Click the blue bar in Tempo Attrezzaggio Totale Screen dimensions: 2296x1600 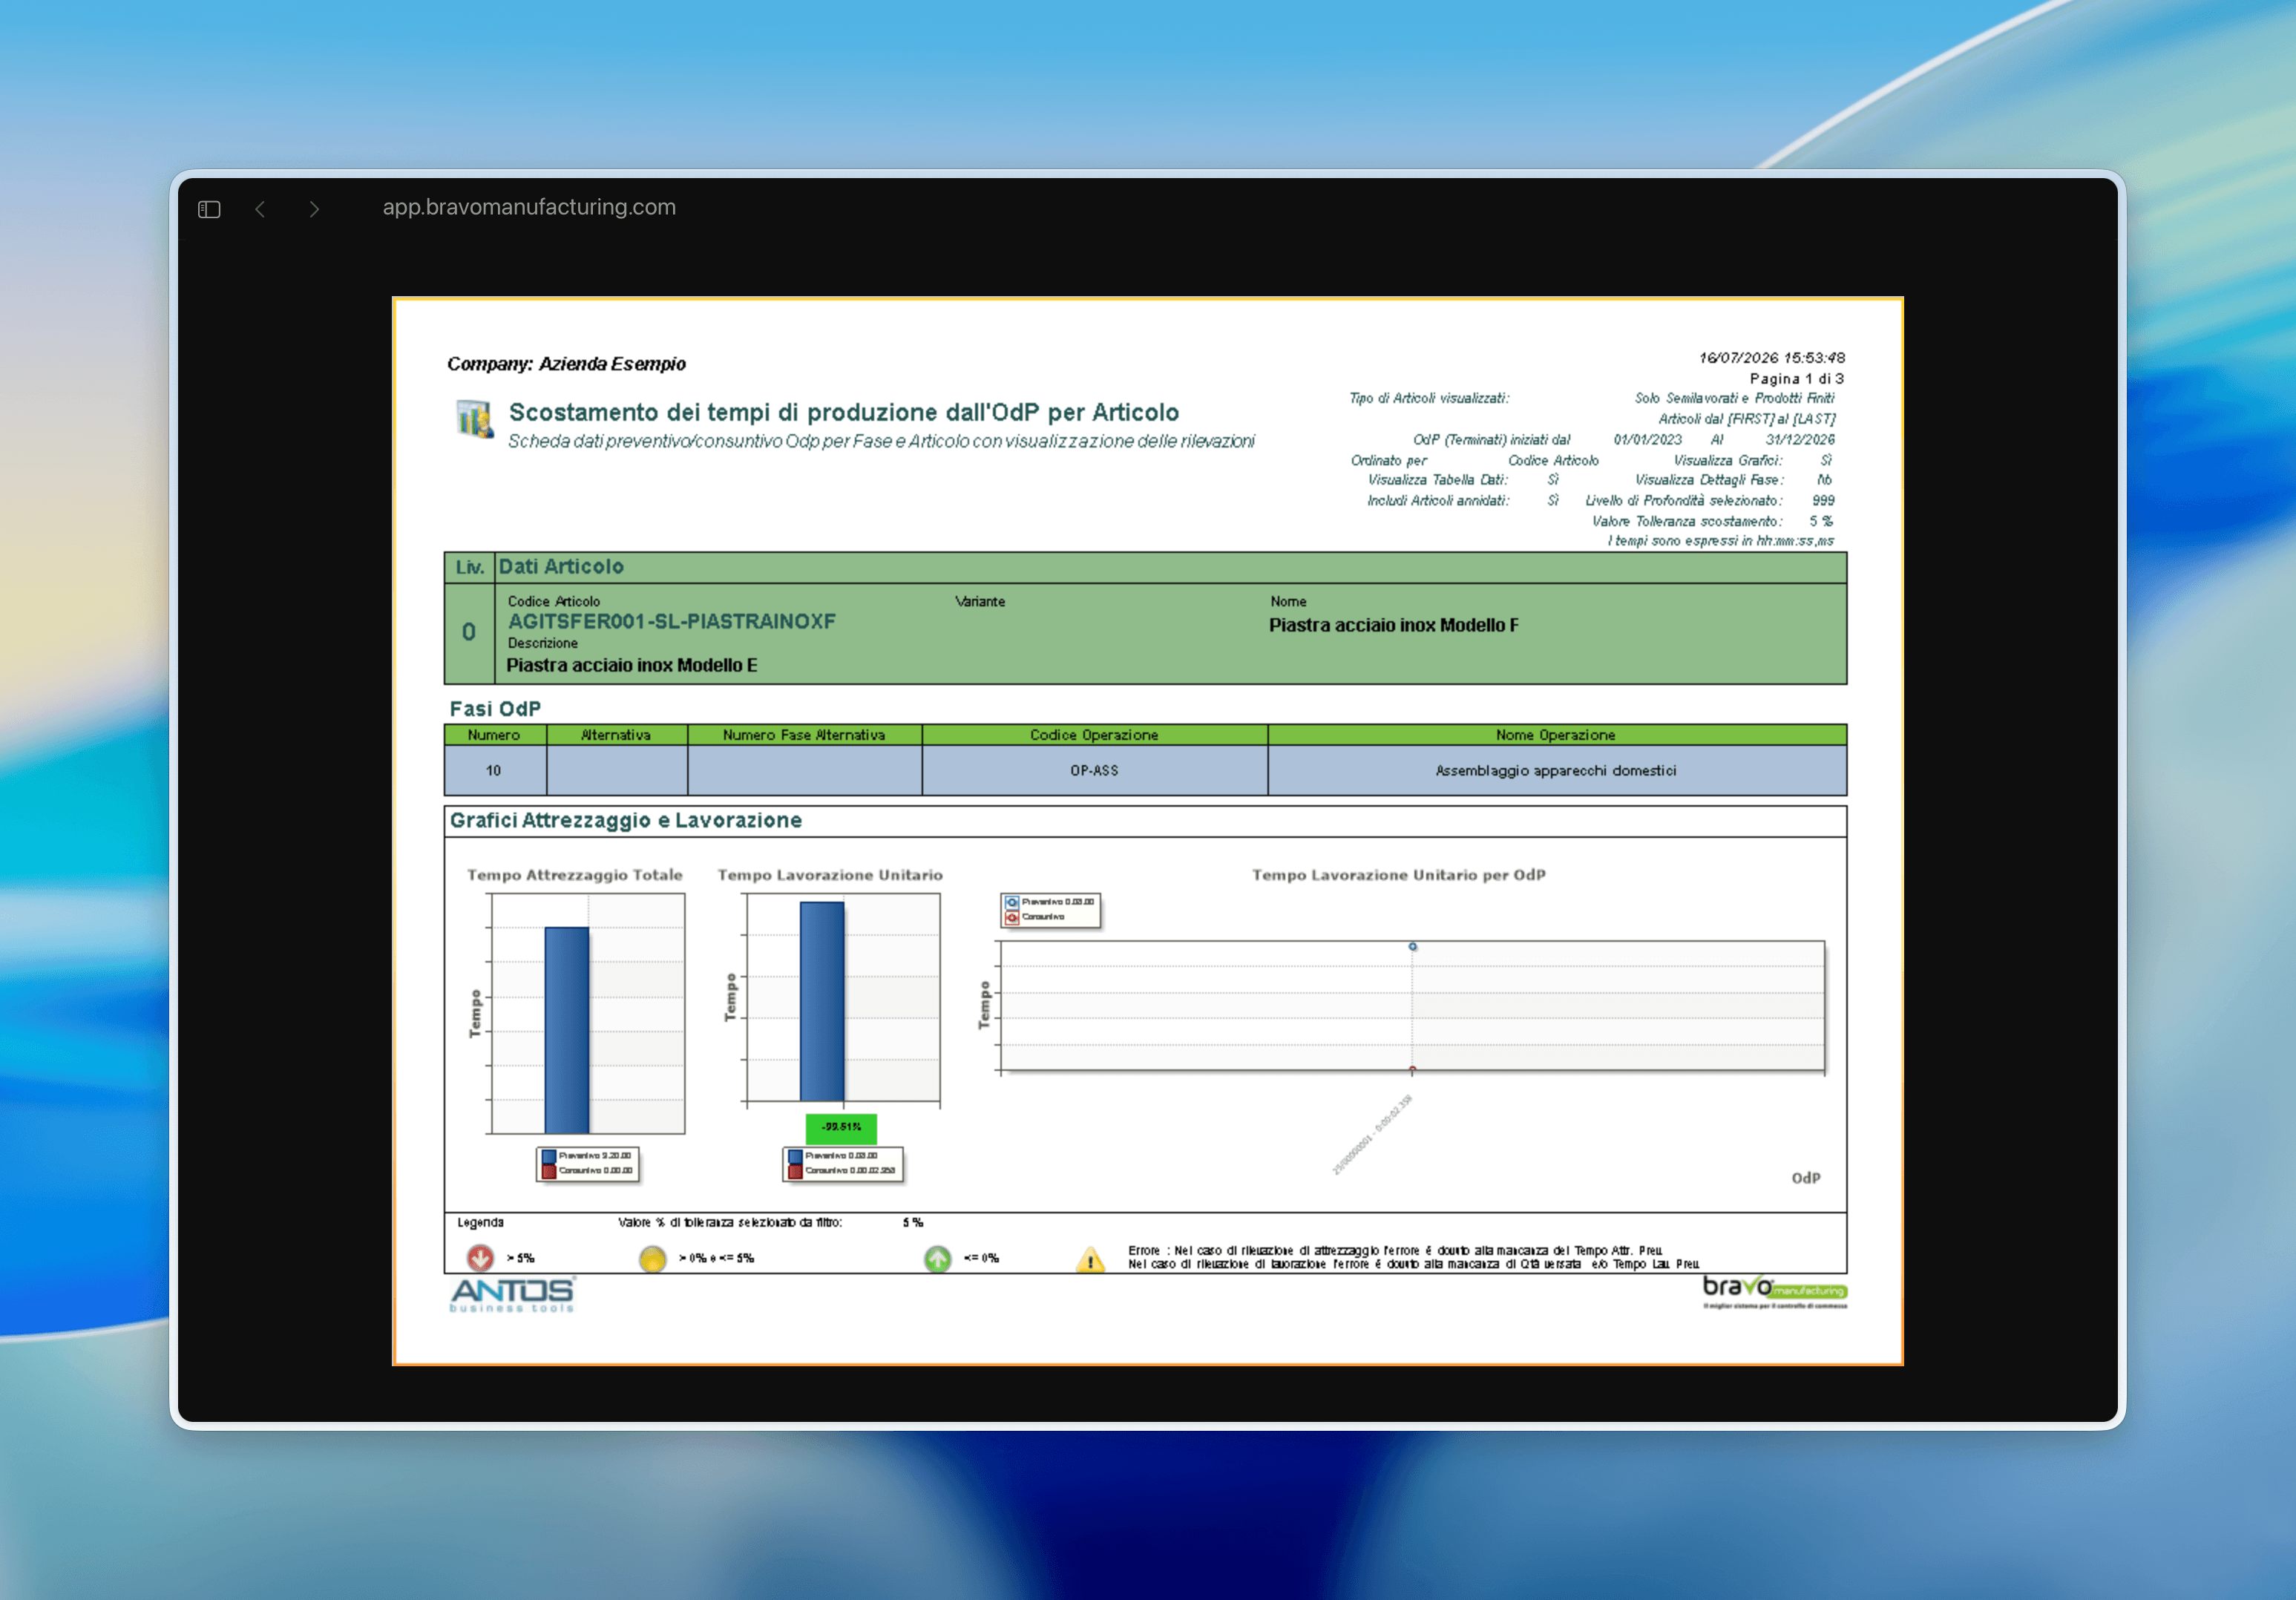click(566, 1030)
